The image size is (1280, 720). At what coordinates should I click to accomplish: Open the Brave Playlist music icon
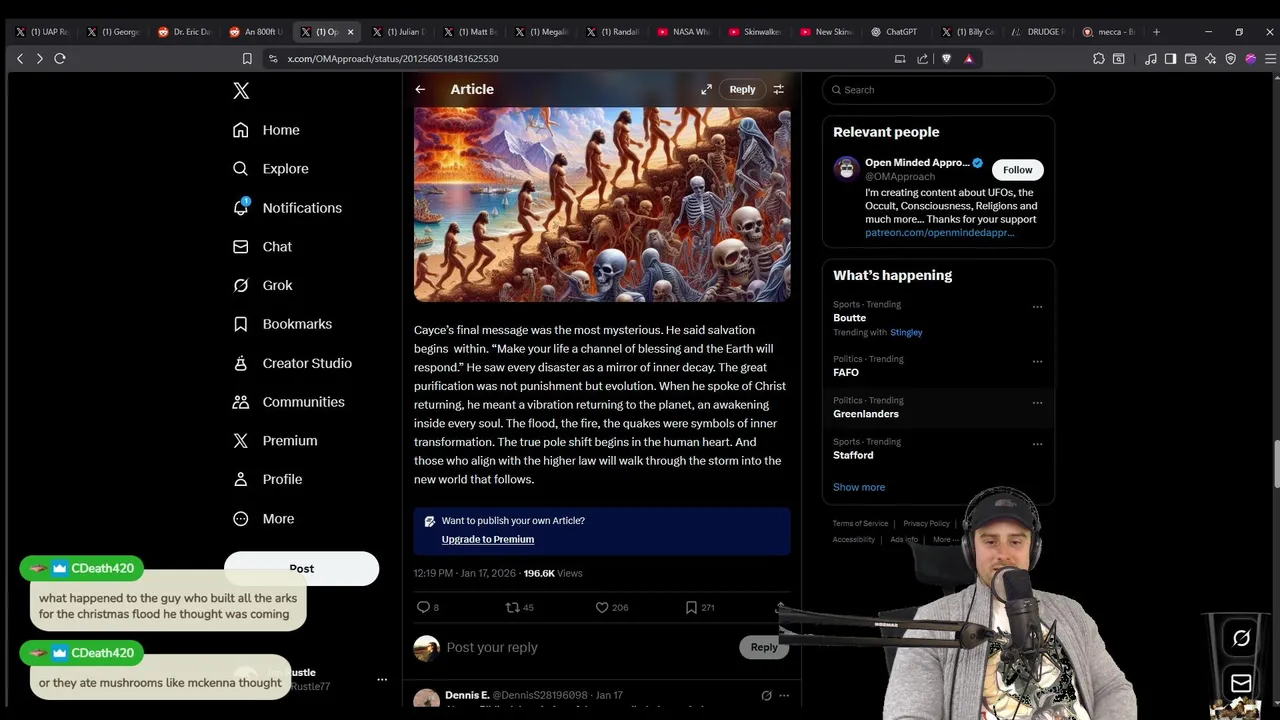pos(1150,59)
